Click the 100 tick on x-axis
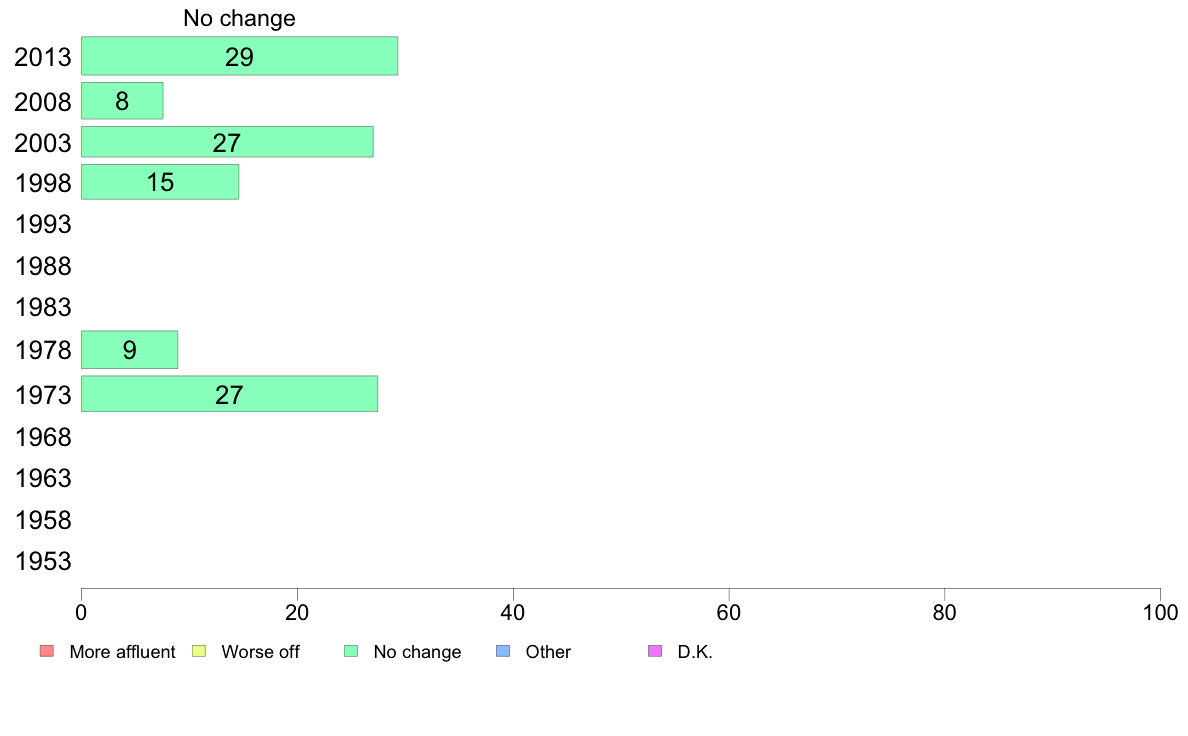This screenshot has height=736, width=1188. pos(1160,612)
